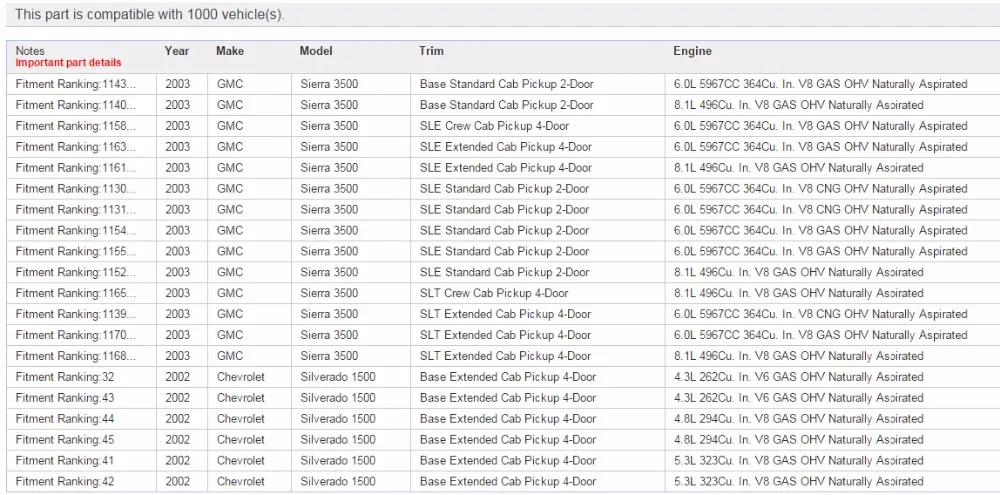The image size is (1000, 495).
Task: Click the Sierra 3500 cell in ranking 1154 row
Action: click(x=351, y=230)
